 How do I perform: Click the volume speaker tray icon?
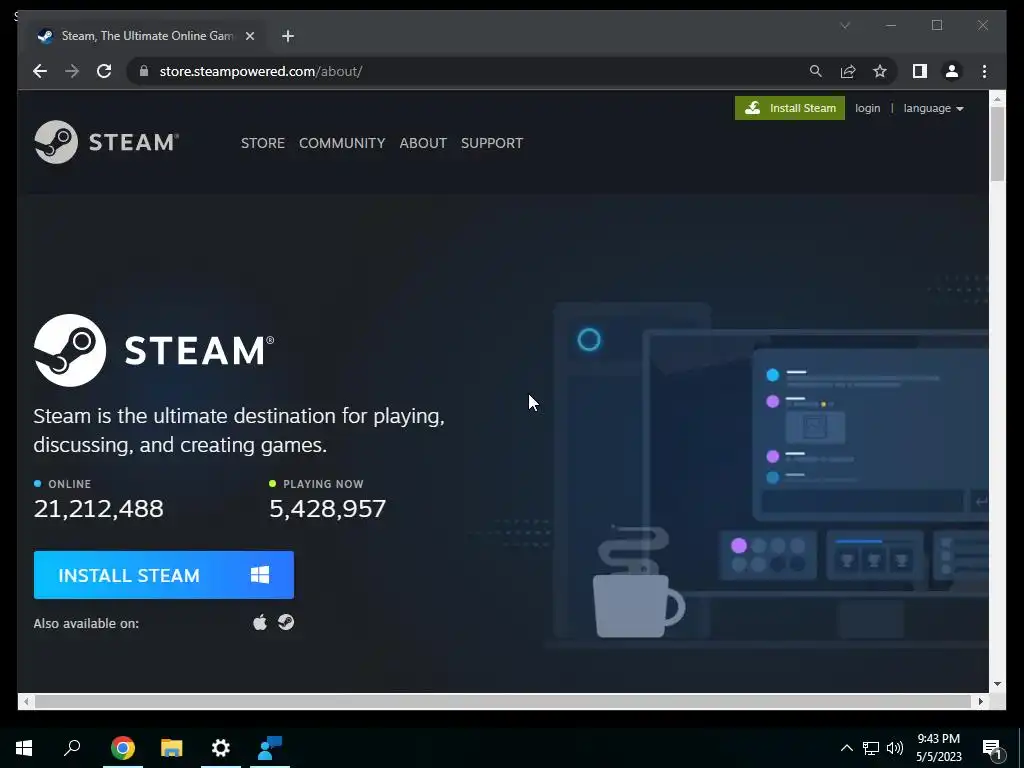(x=895, y=748)
